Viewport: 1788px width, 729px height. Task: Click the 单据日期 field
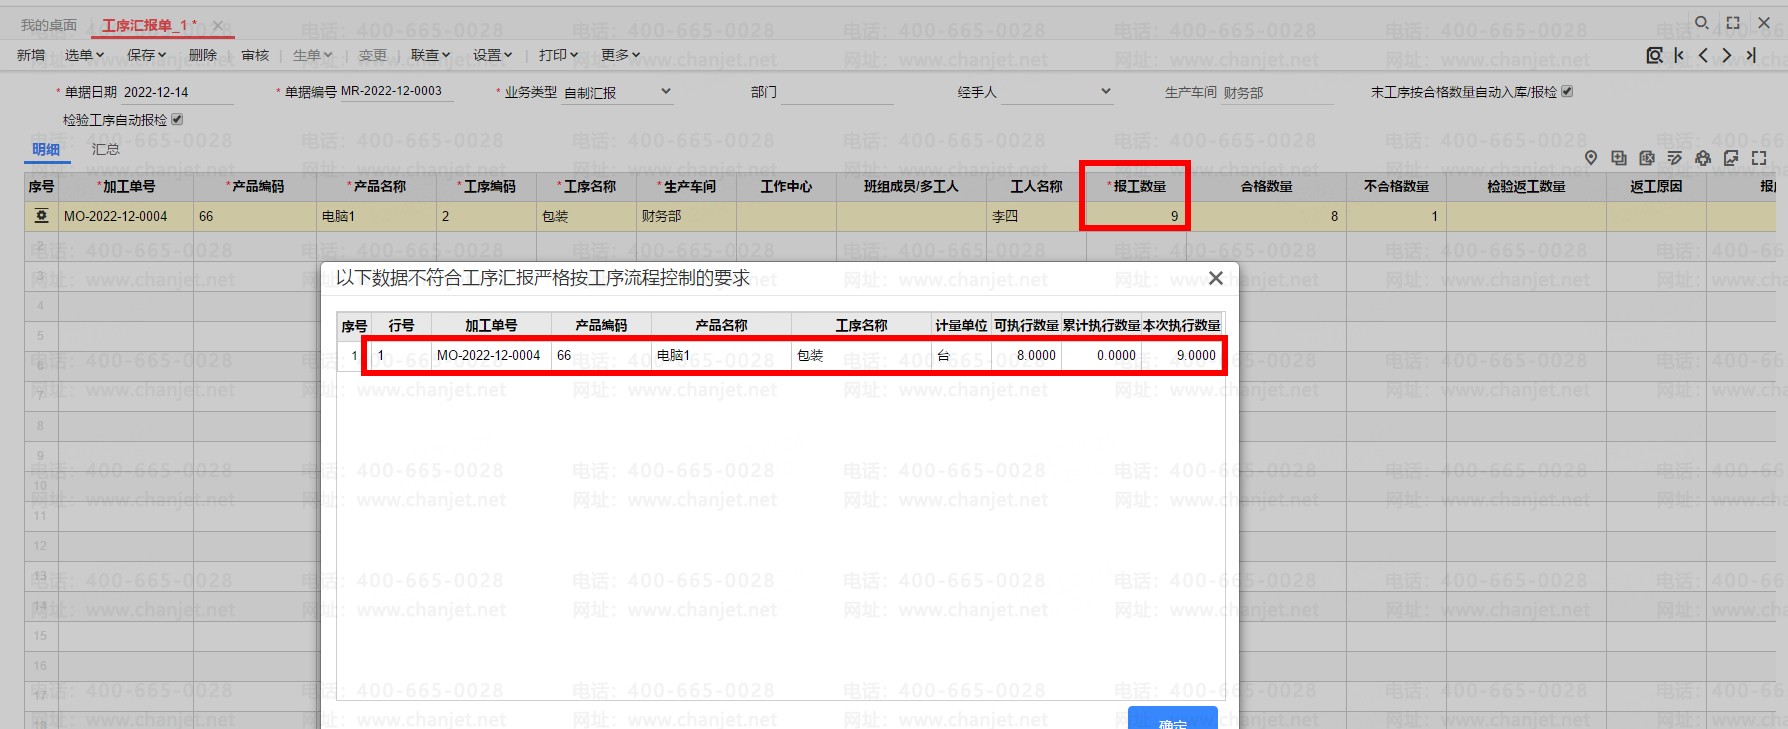coord(177,92)
